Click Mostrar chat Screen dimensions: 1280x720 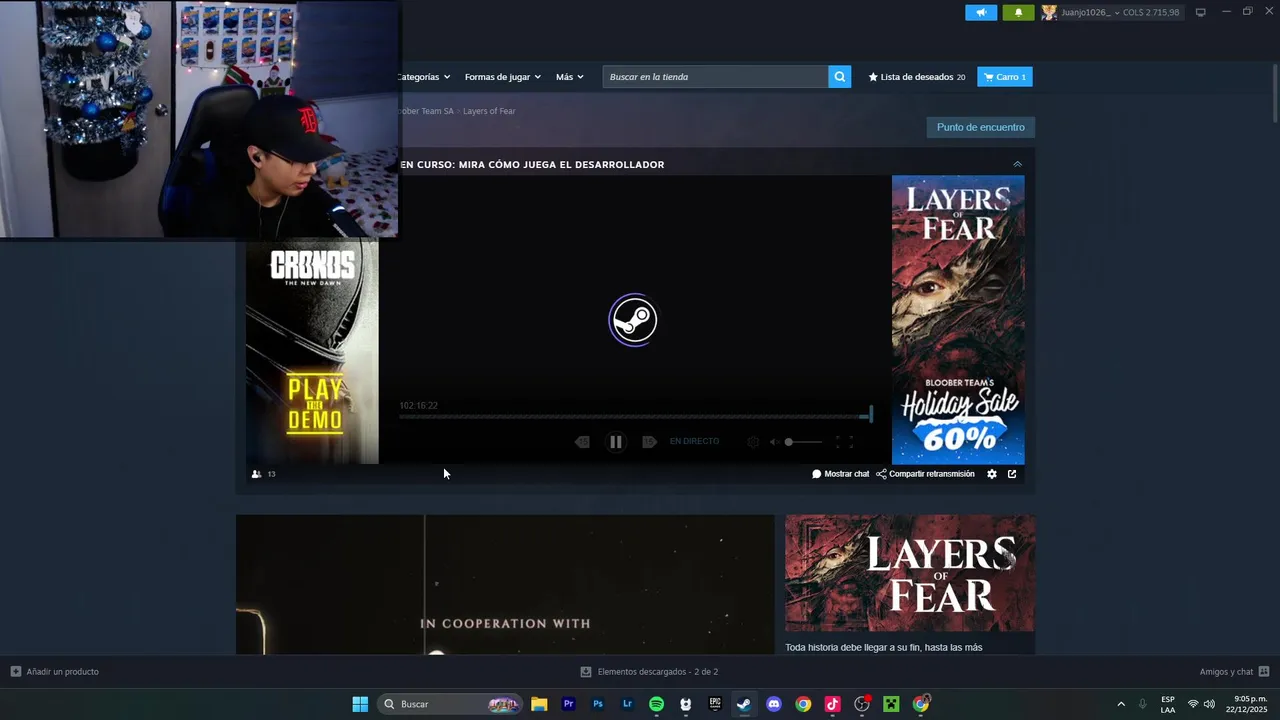841,474
